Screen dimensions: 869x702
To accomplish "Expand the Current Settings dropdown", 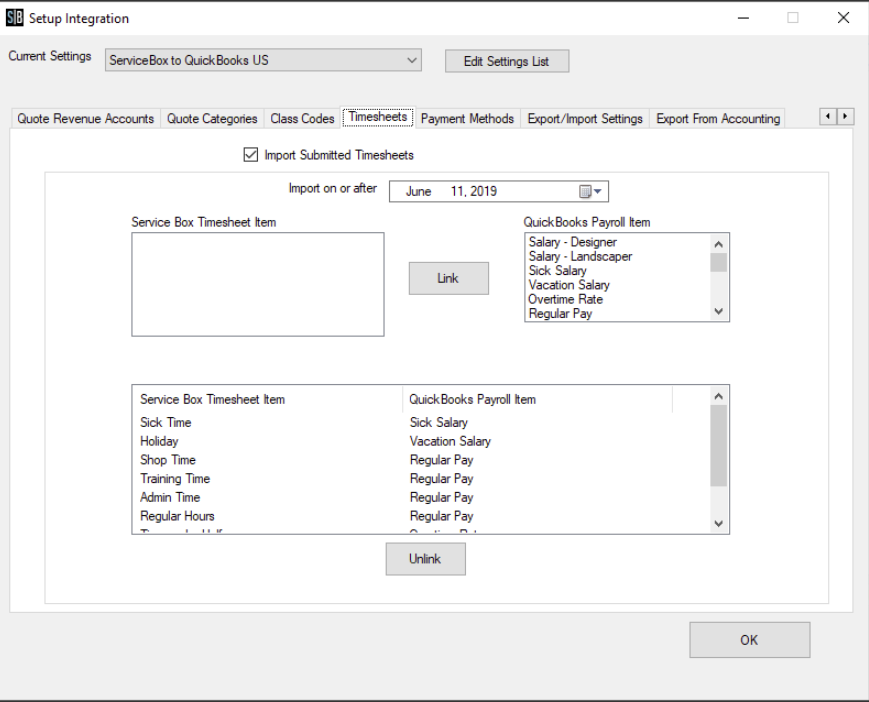I will pos(411,60).
